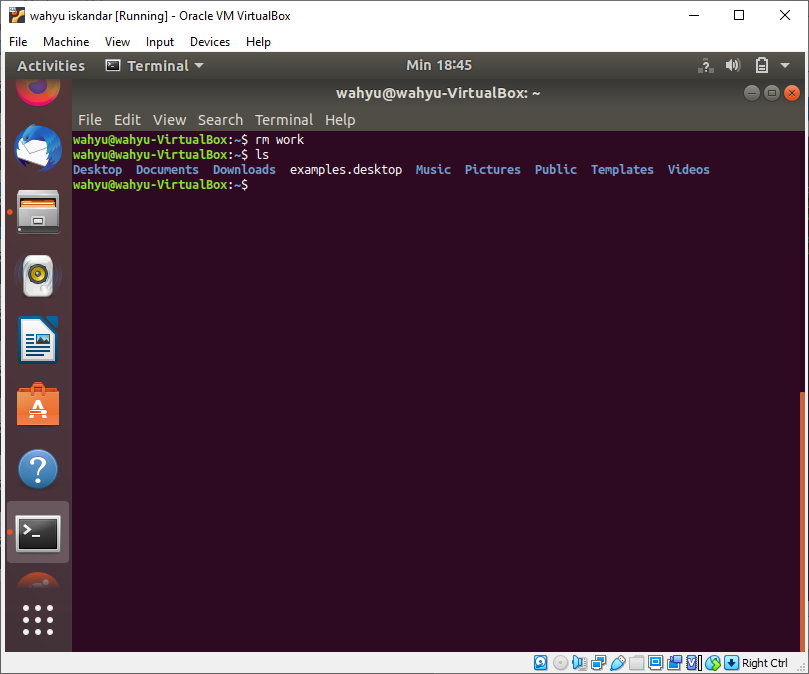Open the Terminal app menu dropdown
This screenshot has width=809, height=674.
click(154, 66)
